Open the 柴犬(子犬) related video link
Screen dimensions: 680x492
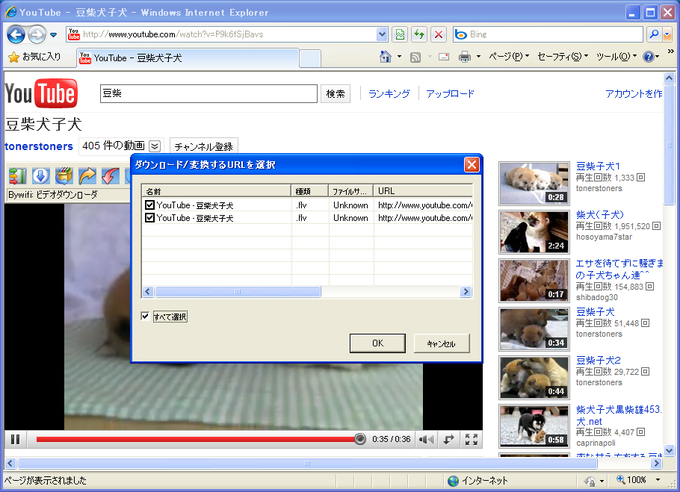tap(599, 215)
